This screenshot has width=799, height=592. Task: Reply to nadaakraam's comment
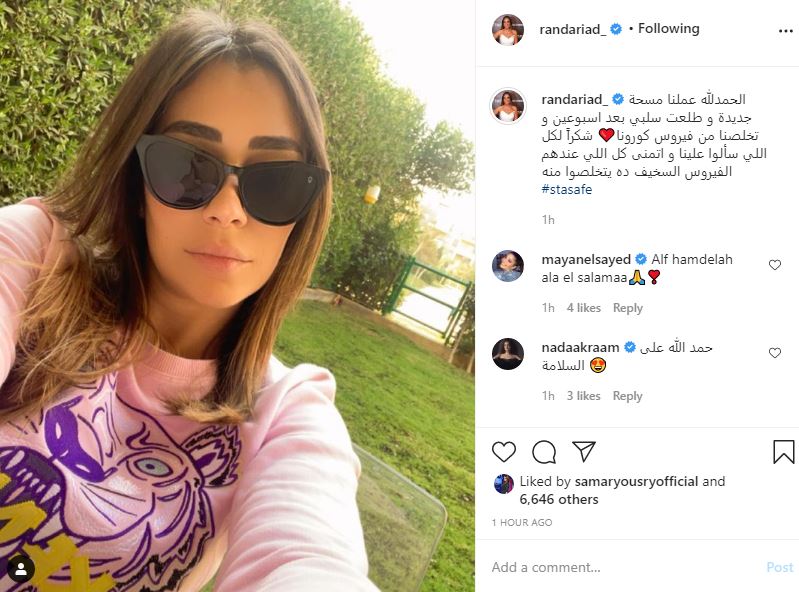pyautogui.click(x=627, y=396)
